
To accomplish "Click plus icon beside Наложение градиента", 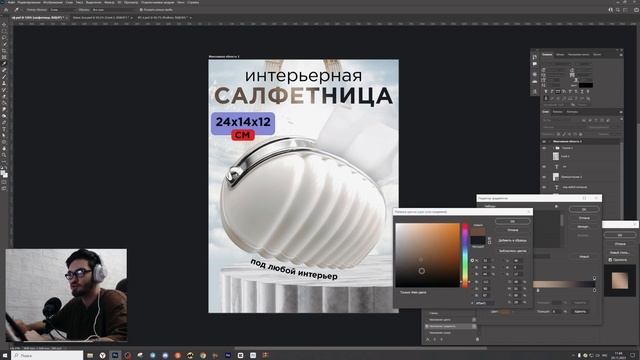I will pos(474,326).
